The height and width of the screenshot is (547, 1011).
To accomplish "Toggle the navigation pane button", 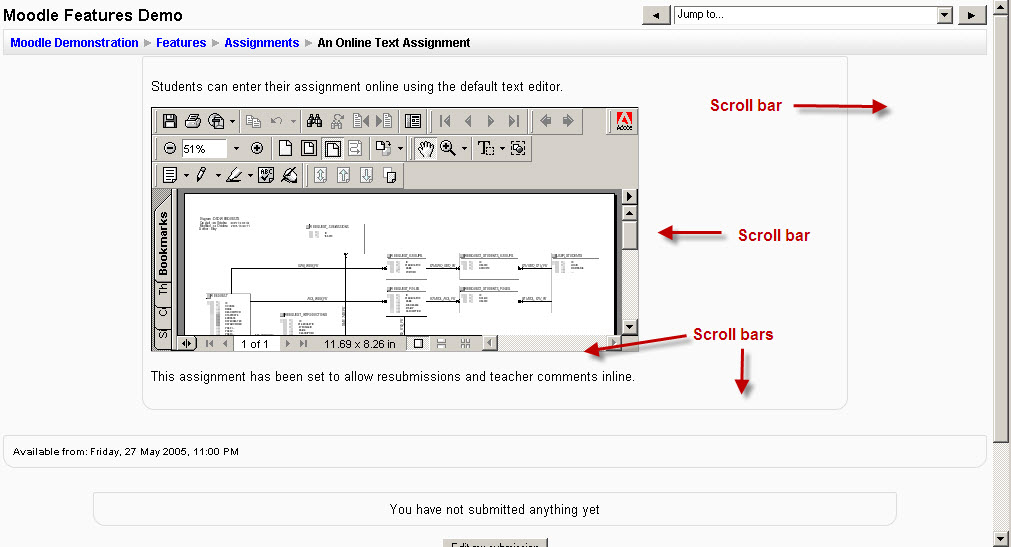I will pyautogui.click(x=187, y=343).
